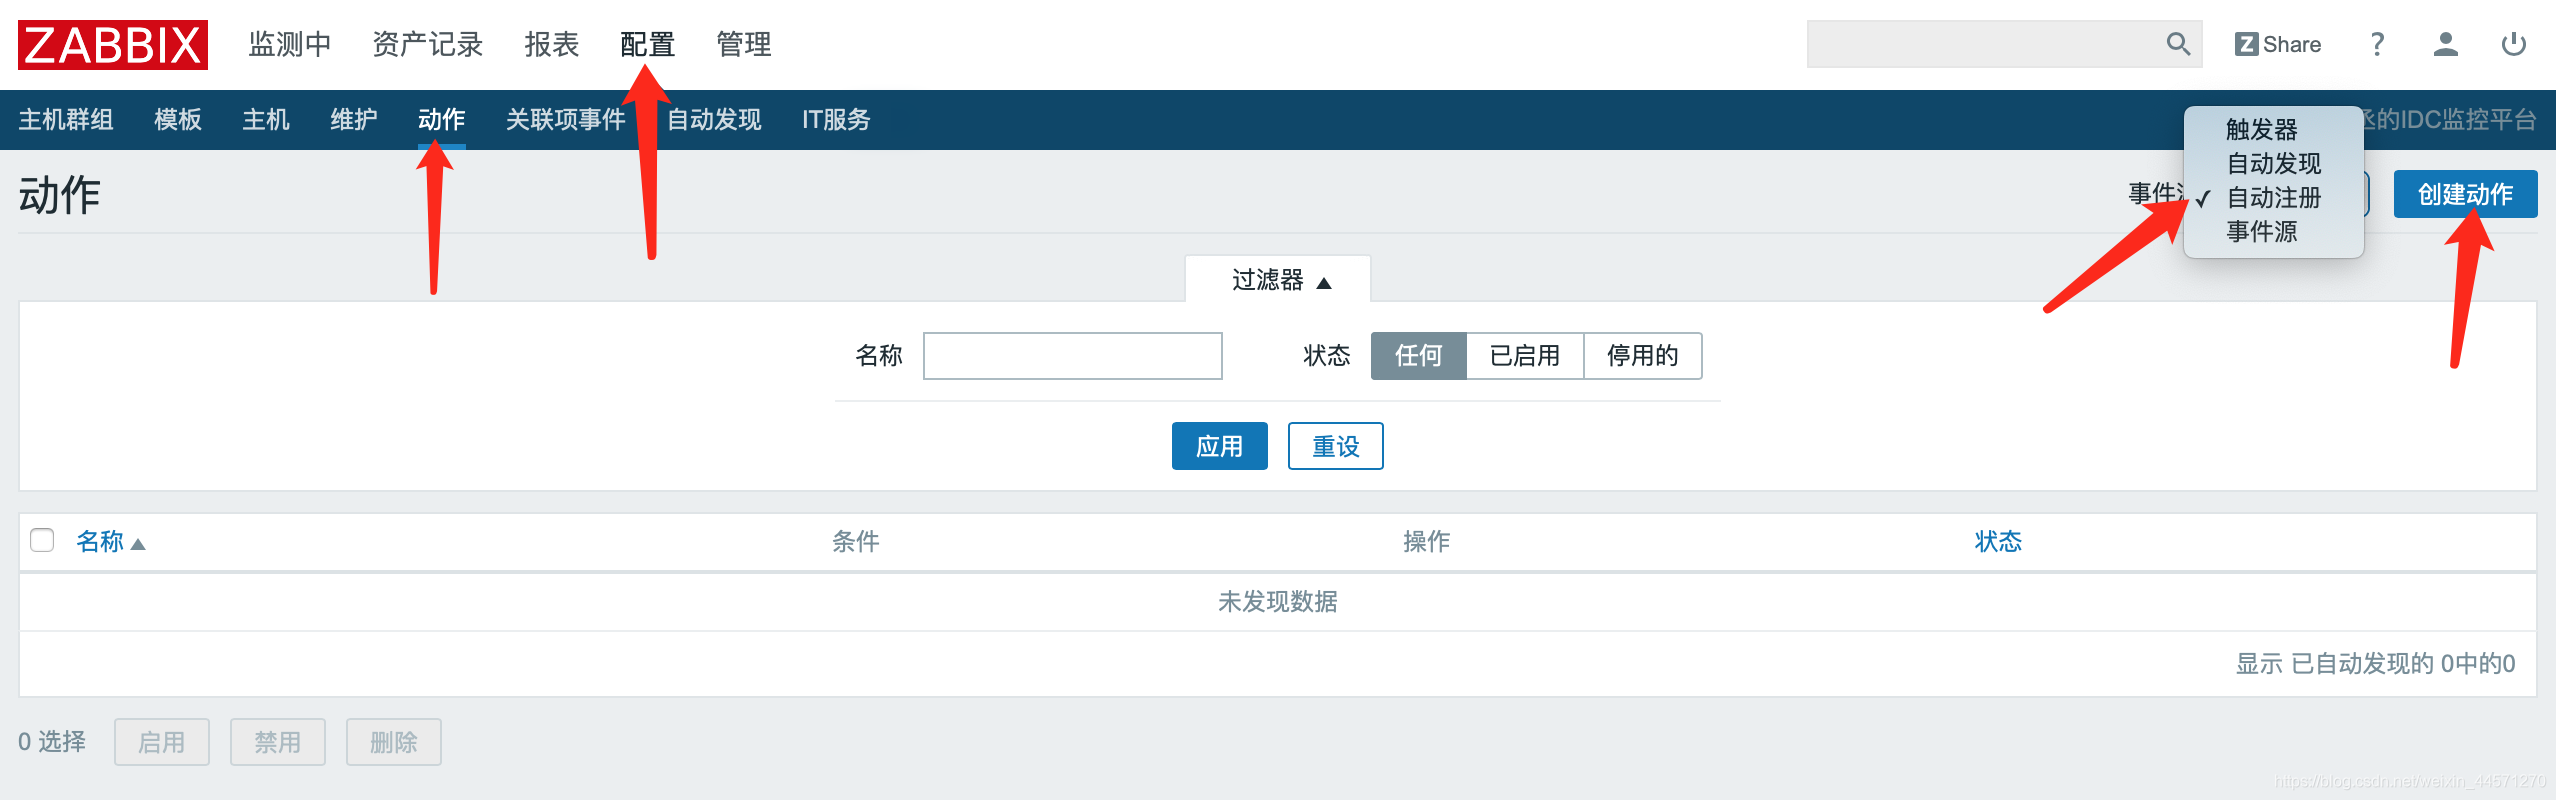Go to 维护 submenu
This screenshot has height=800, width=2556.
pyautogui.click(x=354, y=120)
